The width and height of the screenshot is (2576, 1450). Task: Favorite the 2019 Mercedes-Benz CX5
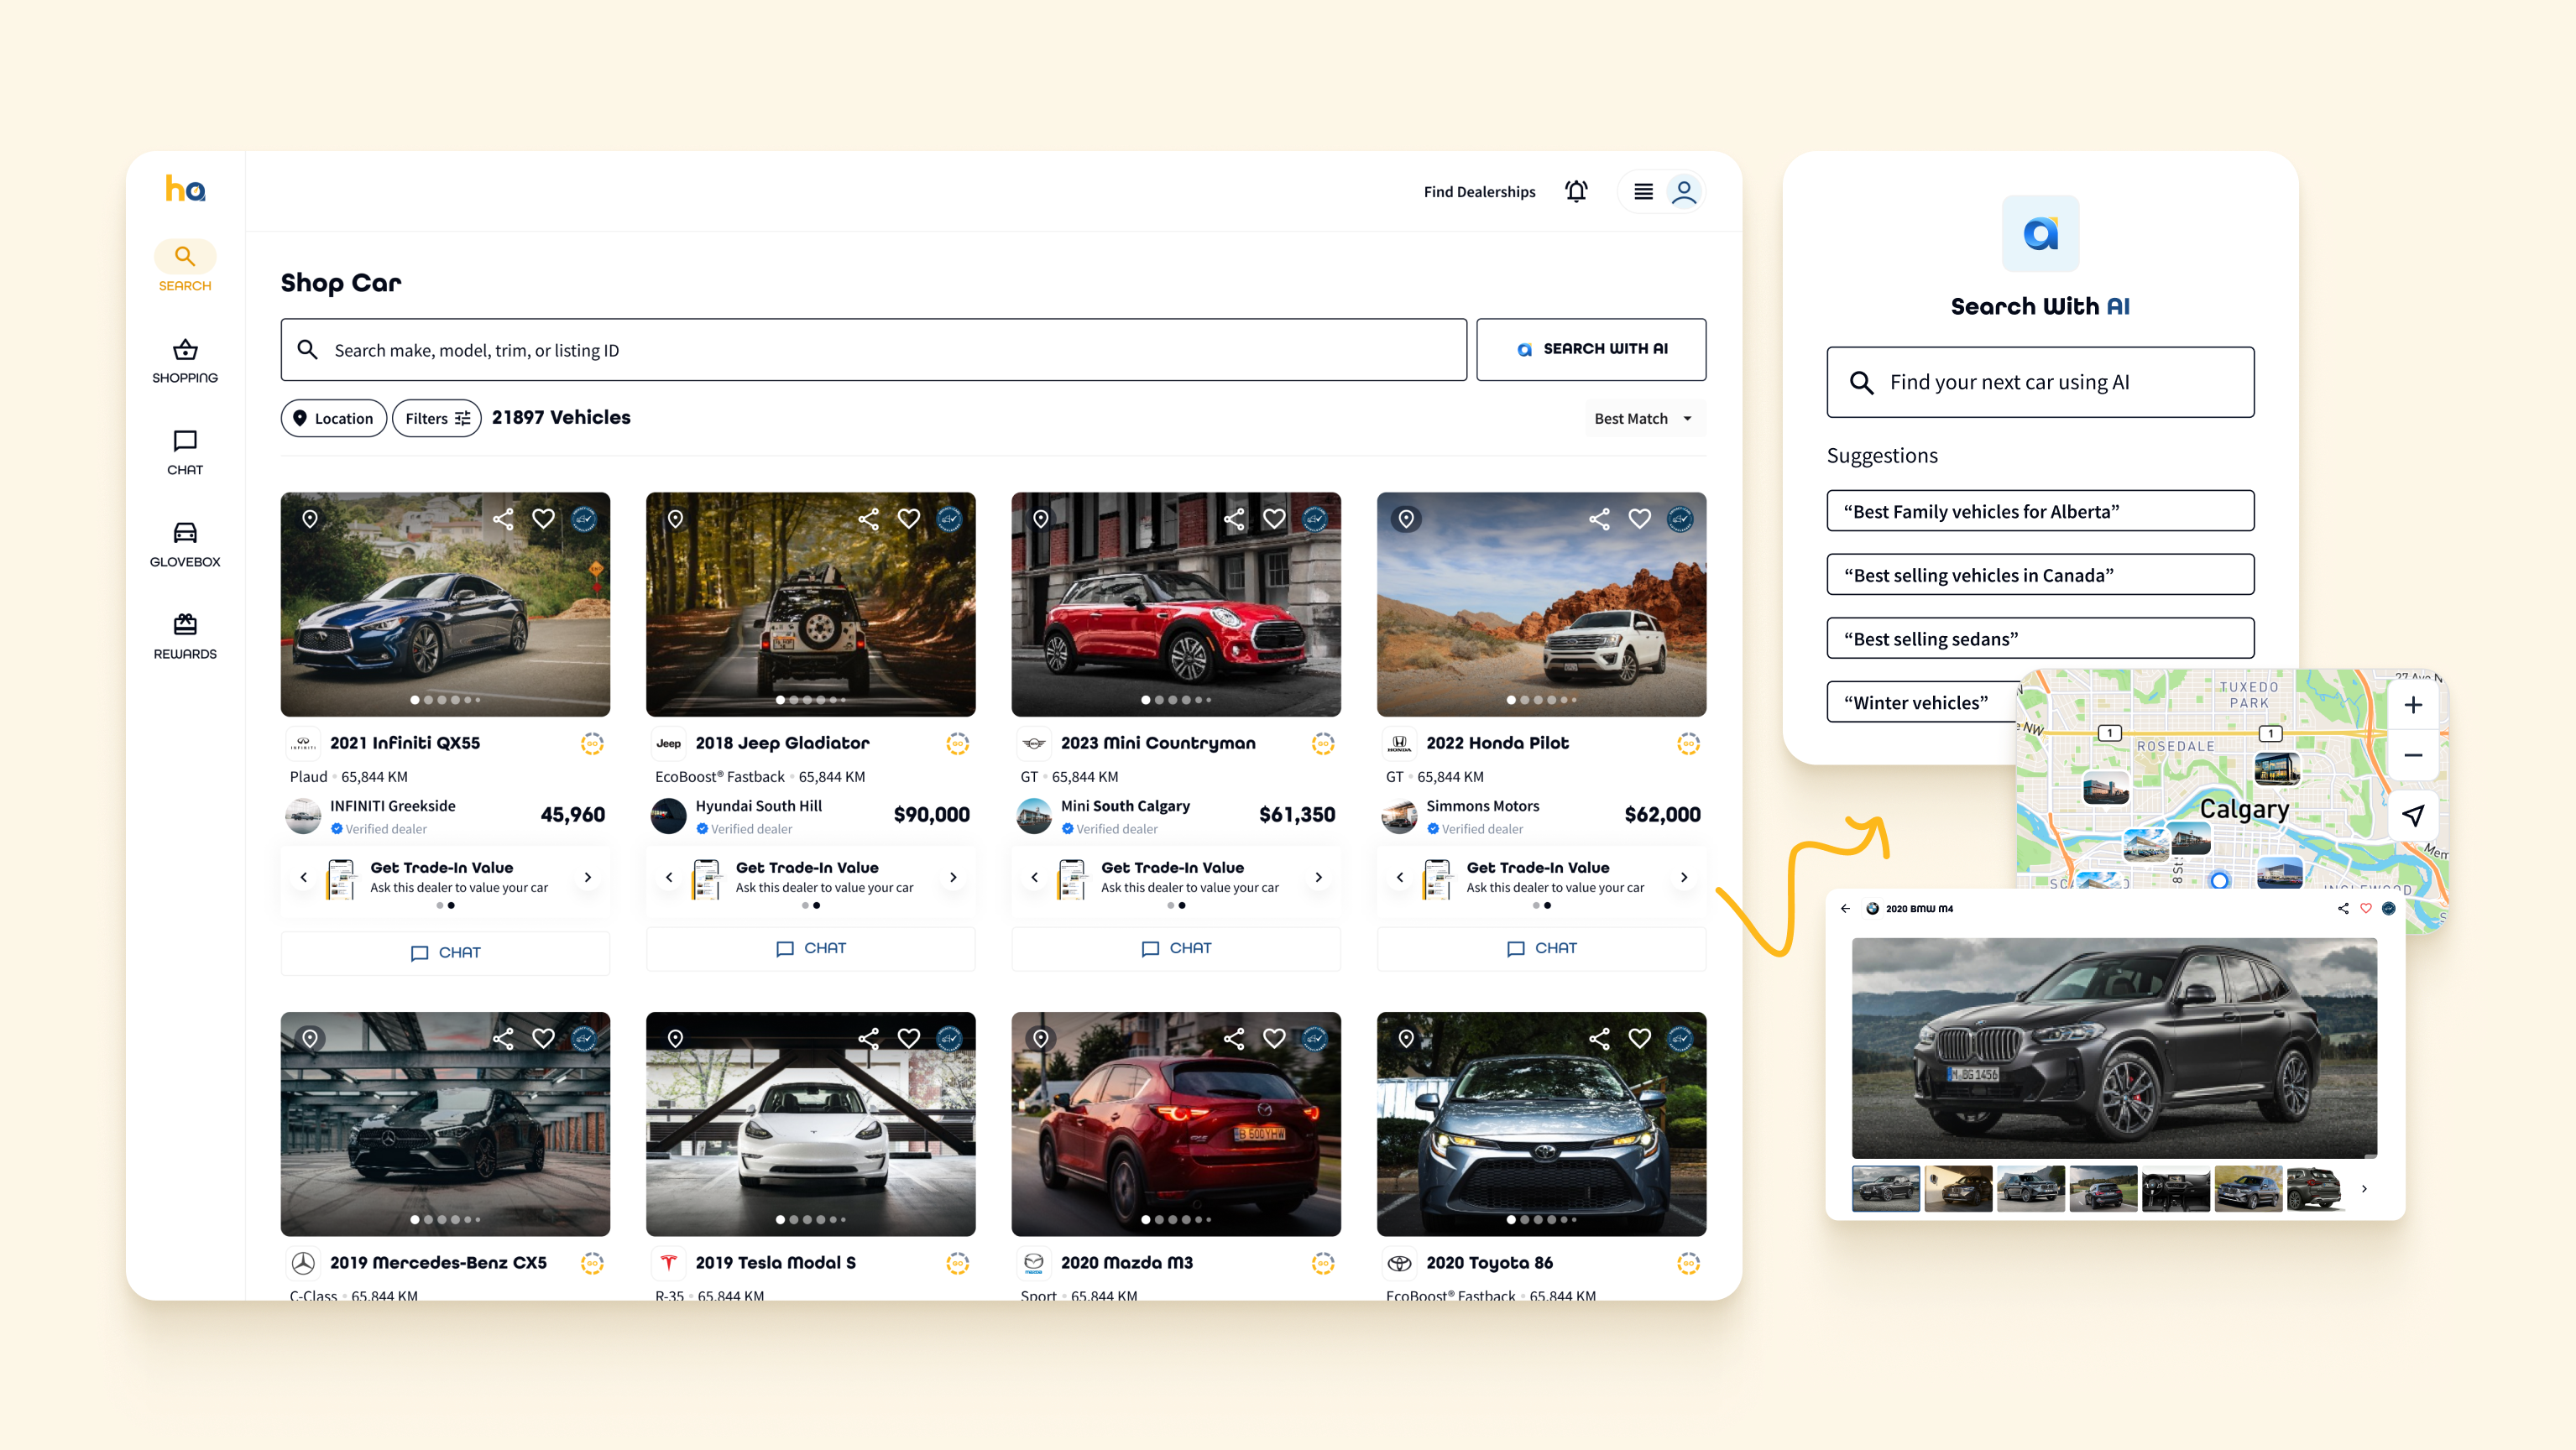(543, 1038)
